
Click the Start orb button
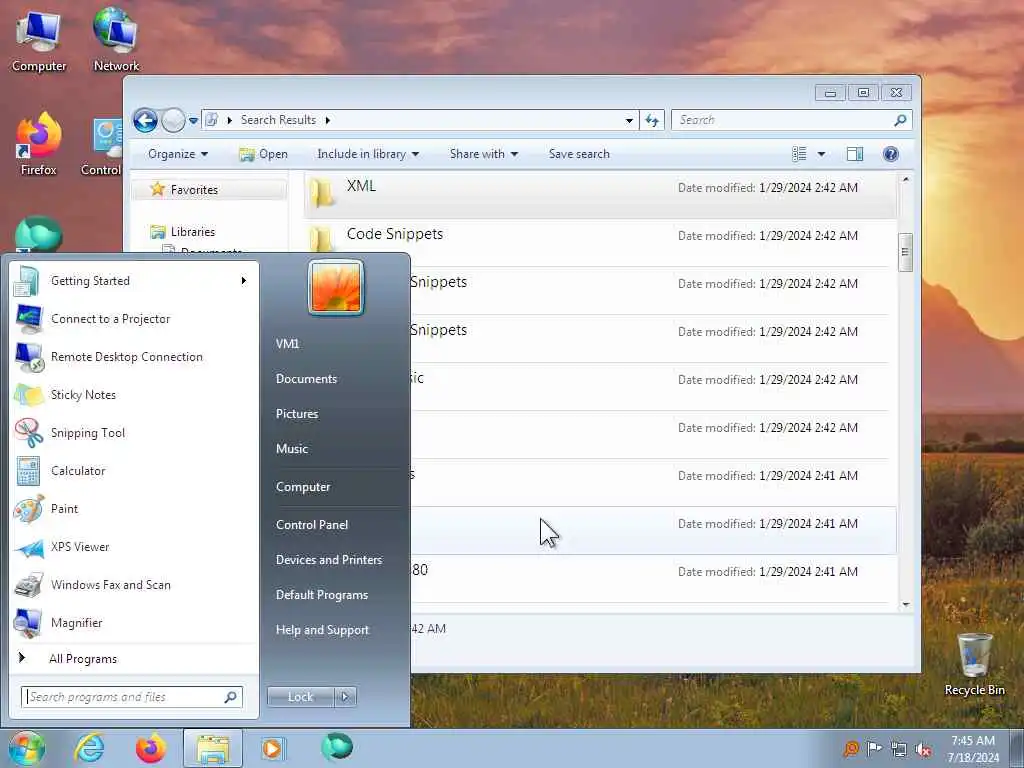(26, 748)
